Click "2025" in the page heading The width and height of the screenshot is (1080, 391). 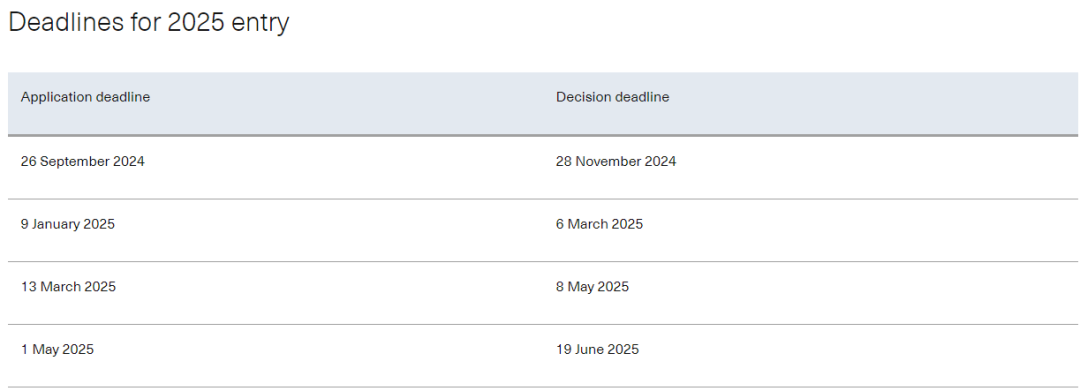(196, 23)
